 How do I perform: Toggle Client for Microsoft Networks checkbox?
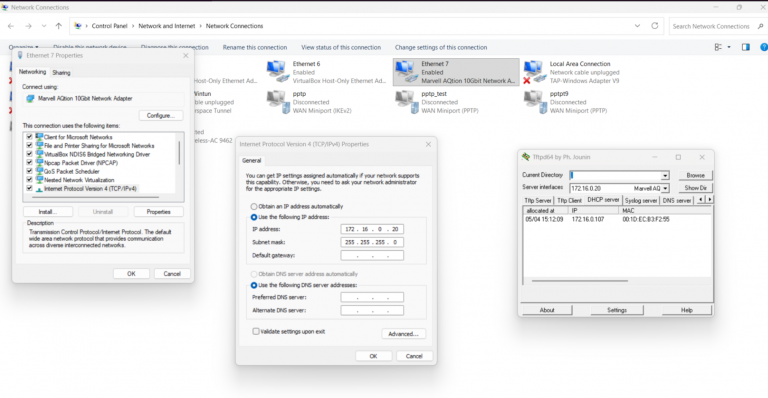tap(29, 137)
